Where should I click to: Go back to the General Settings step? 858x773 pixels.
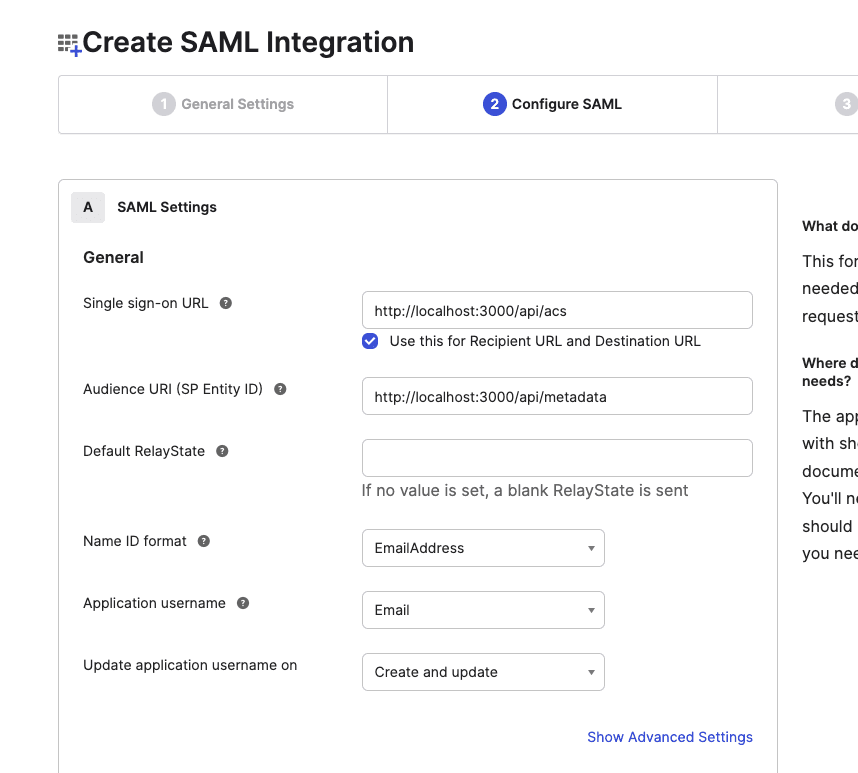pos(222,103)
